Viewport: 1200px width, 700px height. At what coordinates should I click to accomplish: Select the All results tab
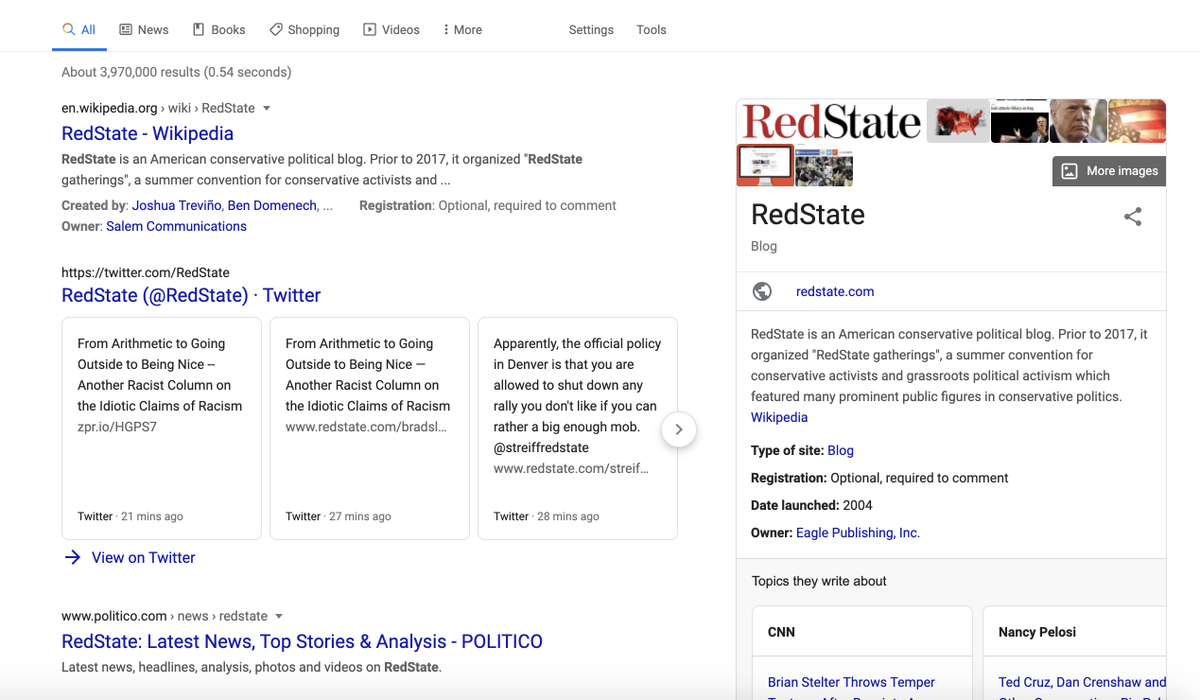pyautogui.click(x=79, y=30)
